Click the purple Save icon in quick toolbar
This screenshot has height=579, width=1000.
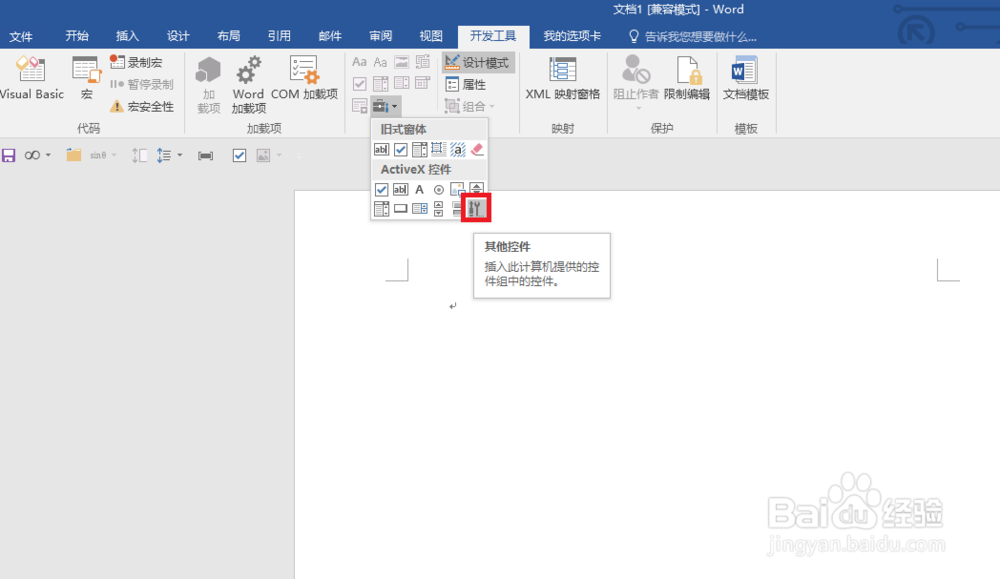[x=8, y=155]
